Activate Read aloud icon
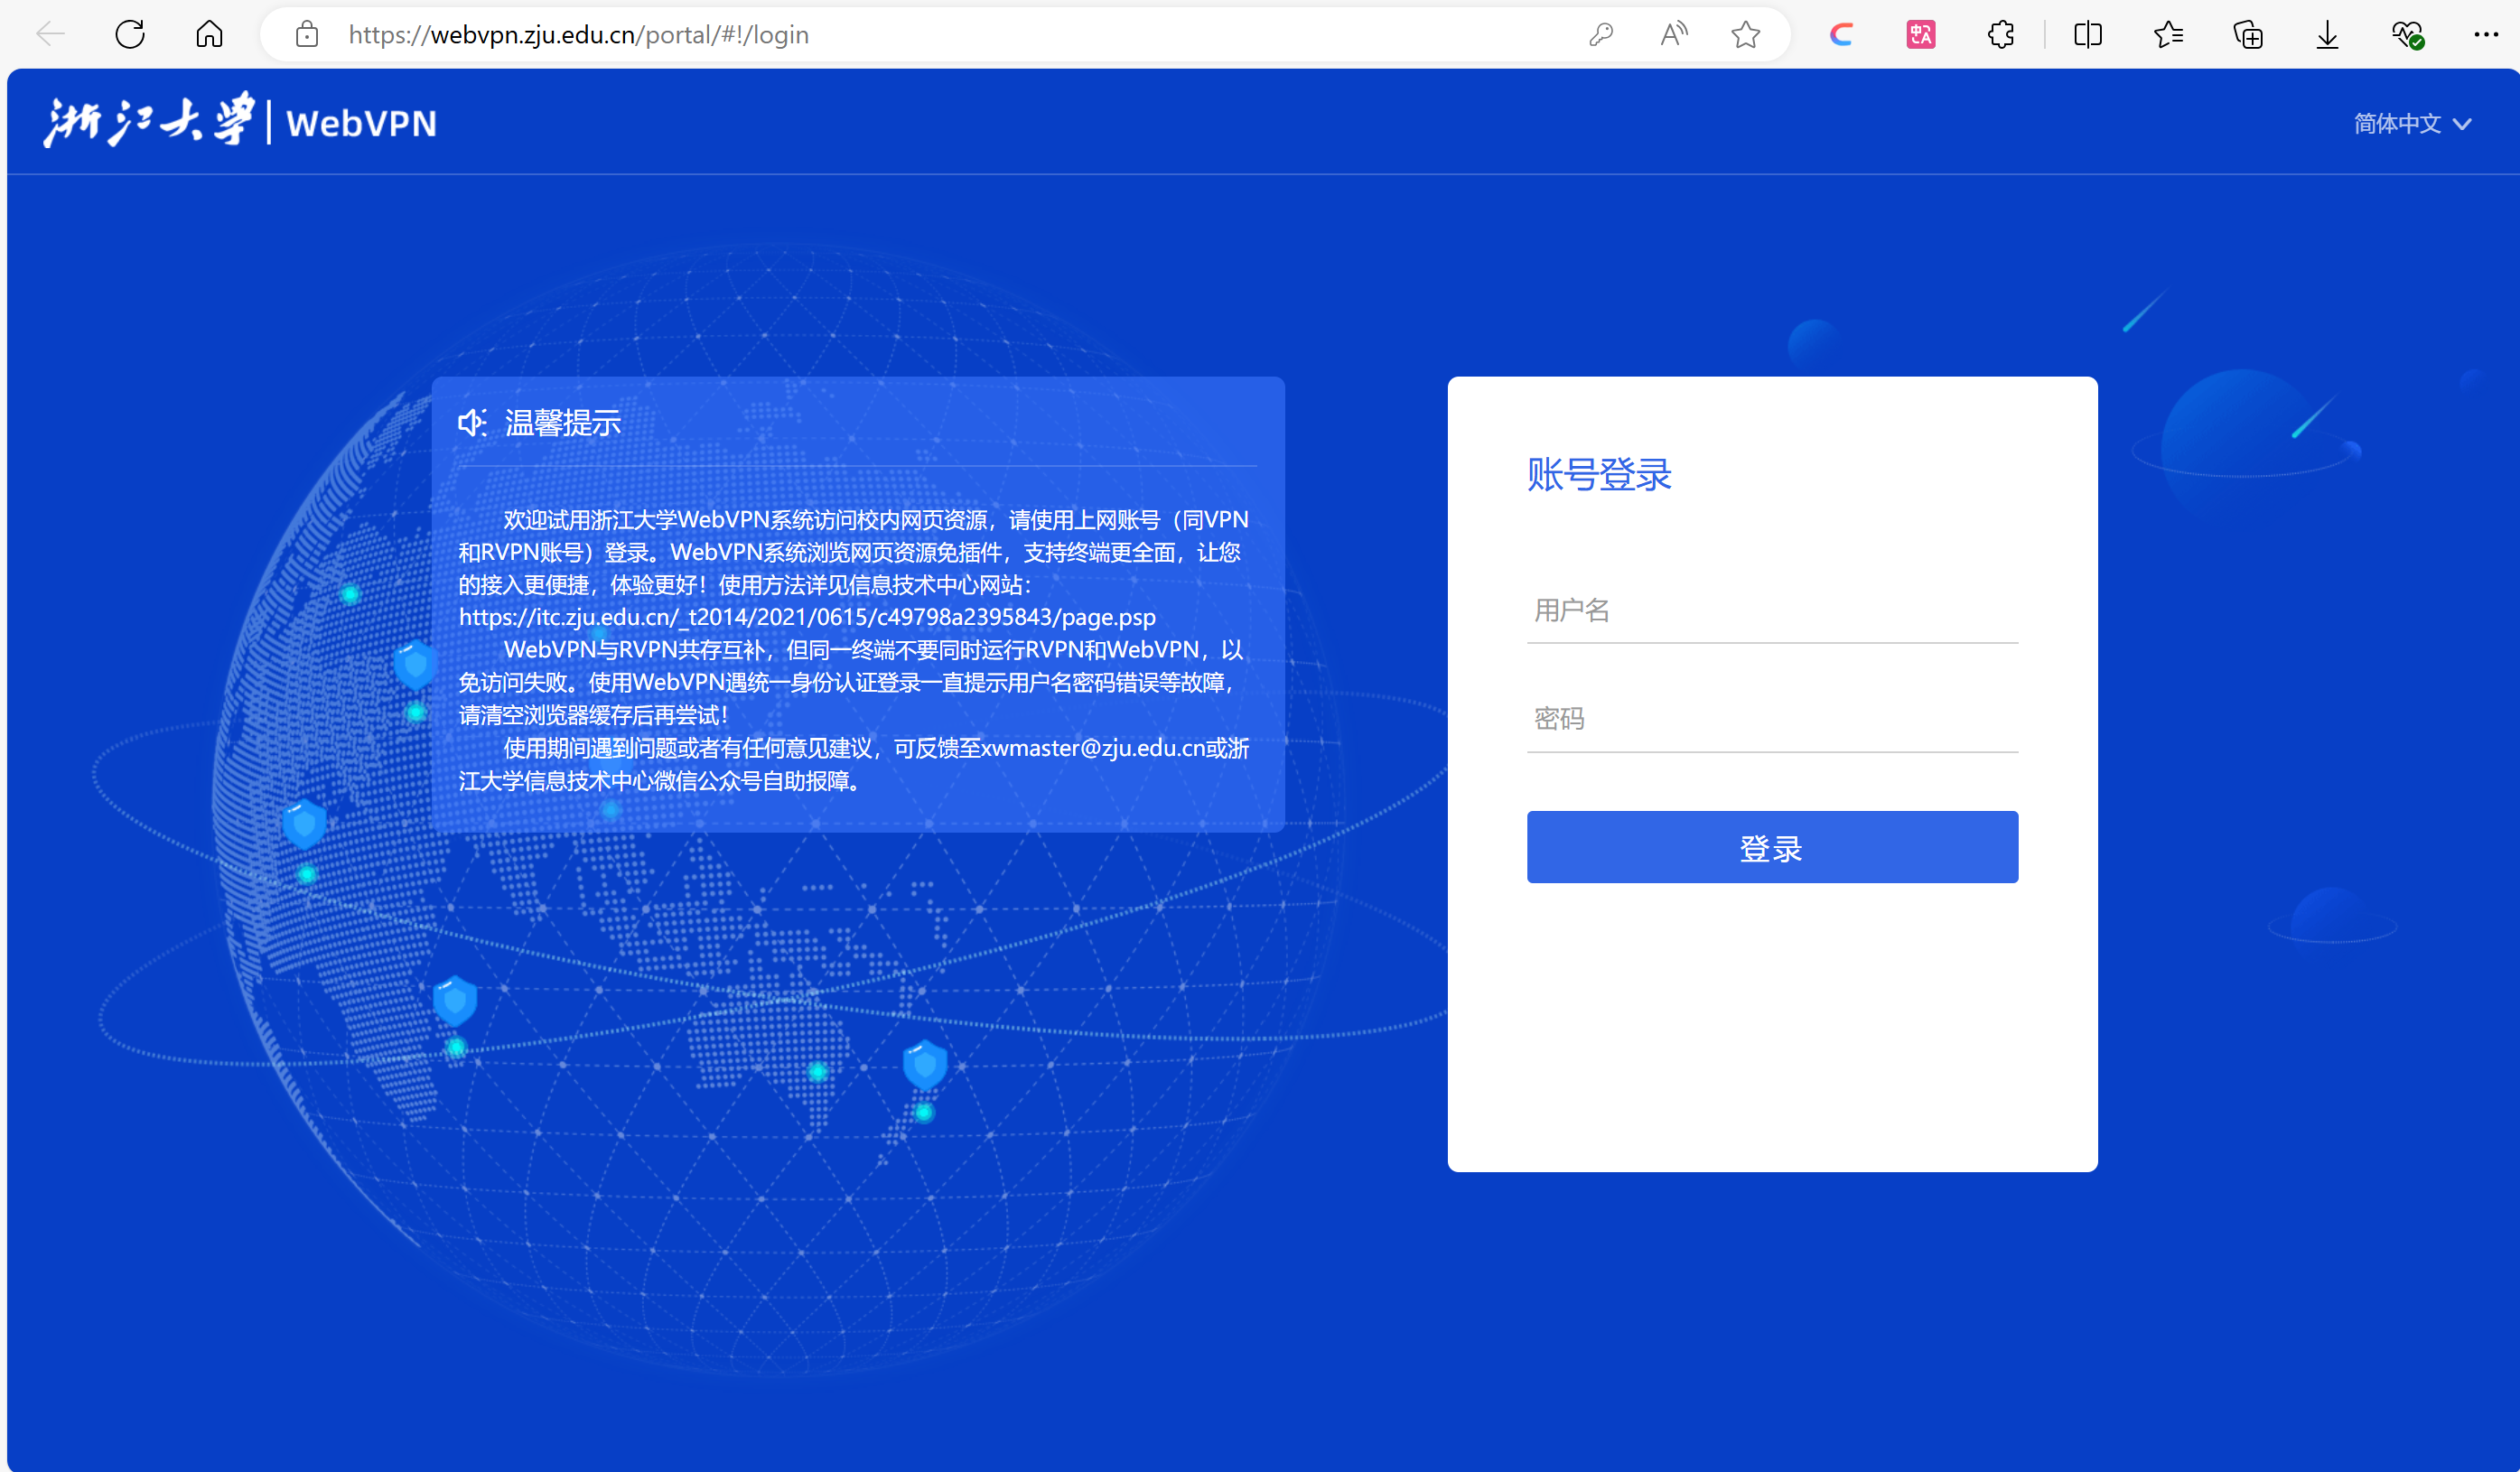The height and width of the screenshot is (1472, 2520). [x=1673, y=35]
